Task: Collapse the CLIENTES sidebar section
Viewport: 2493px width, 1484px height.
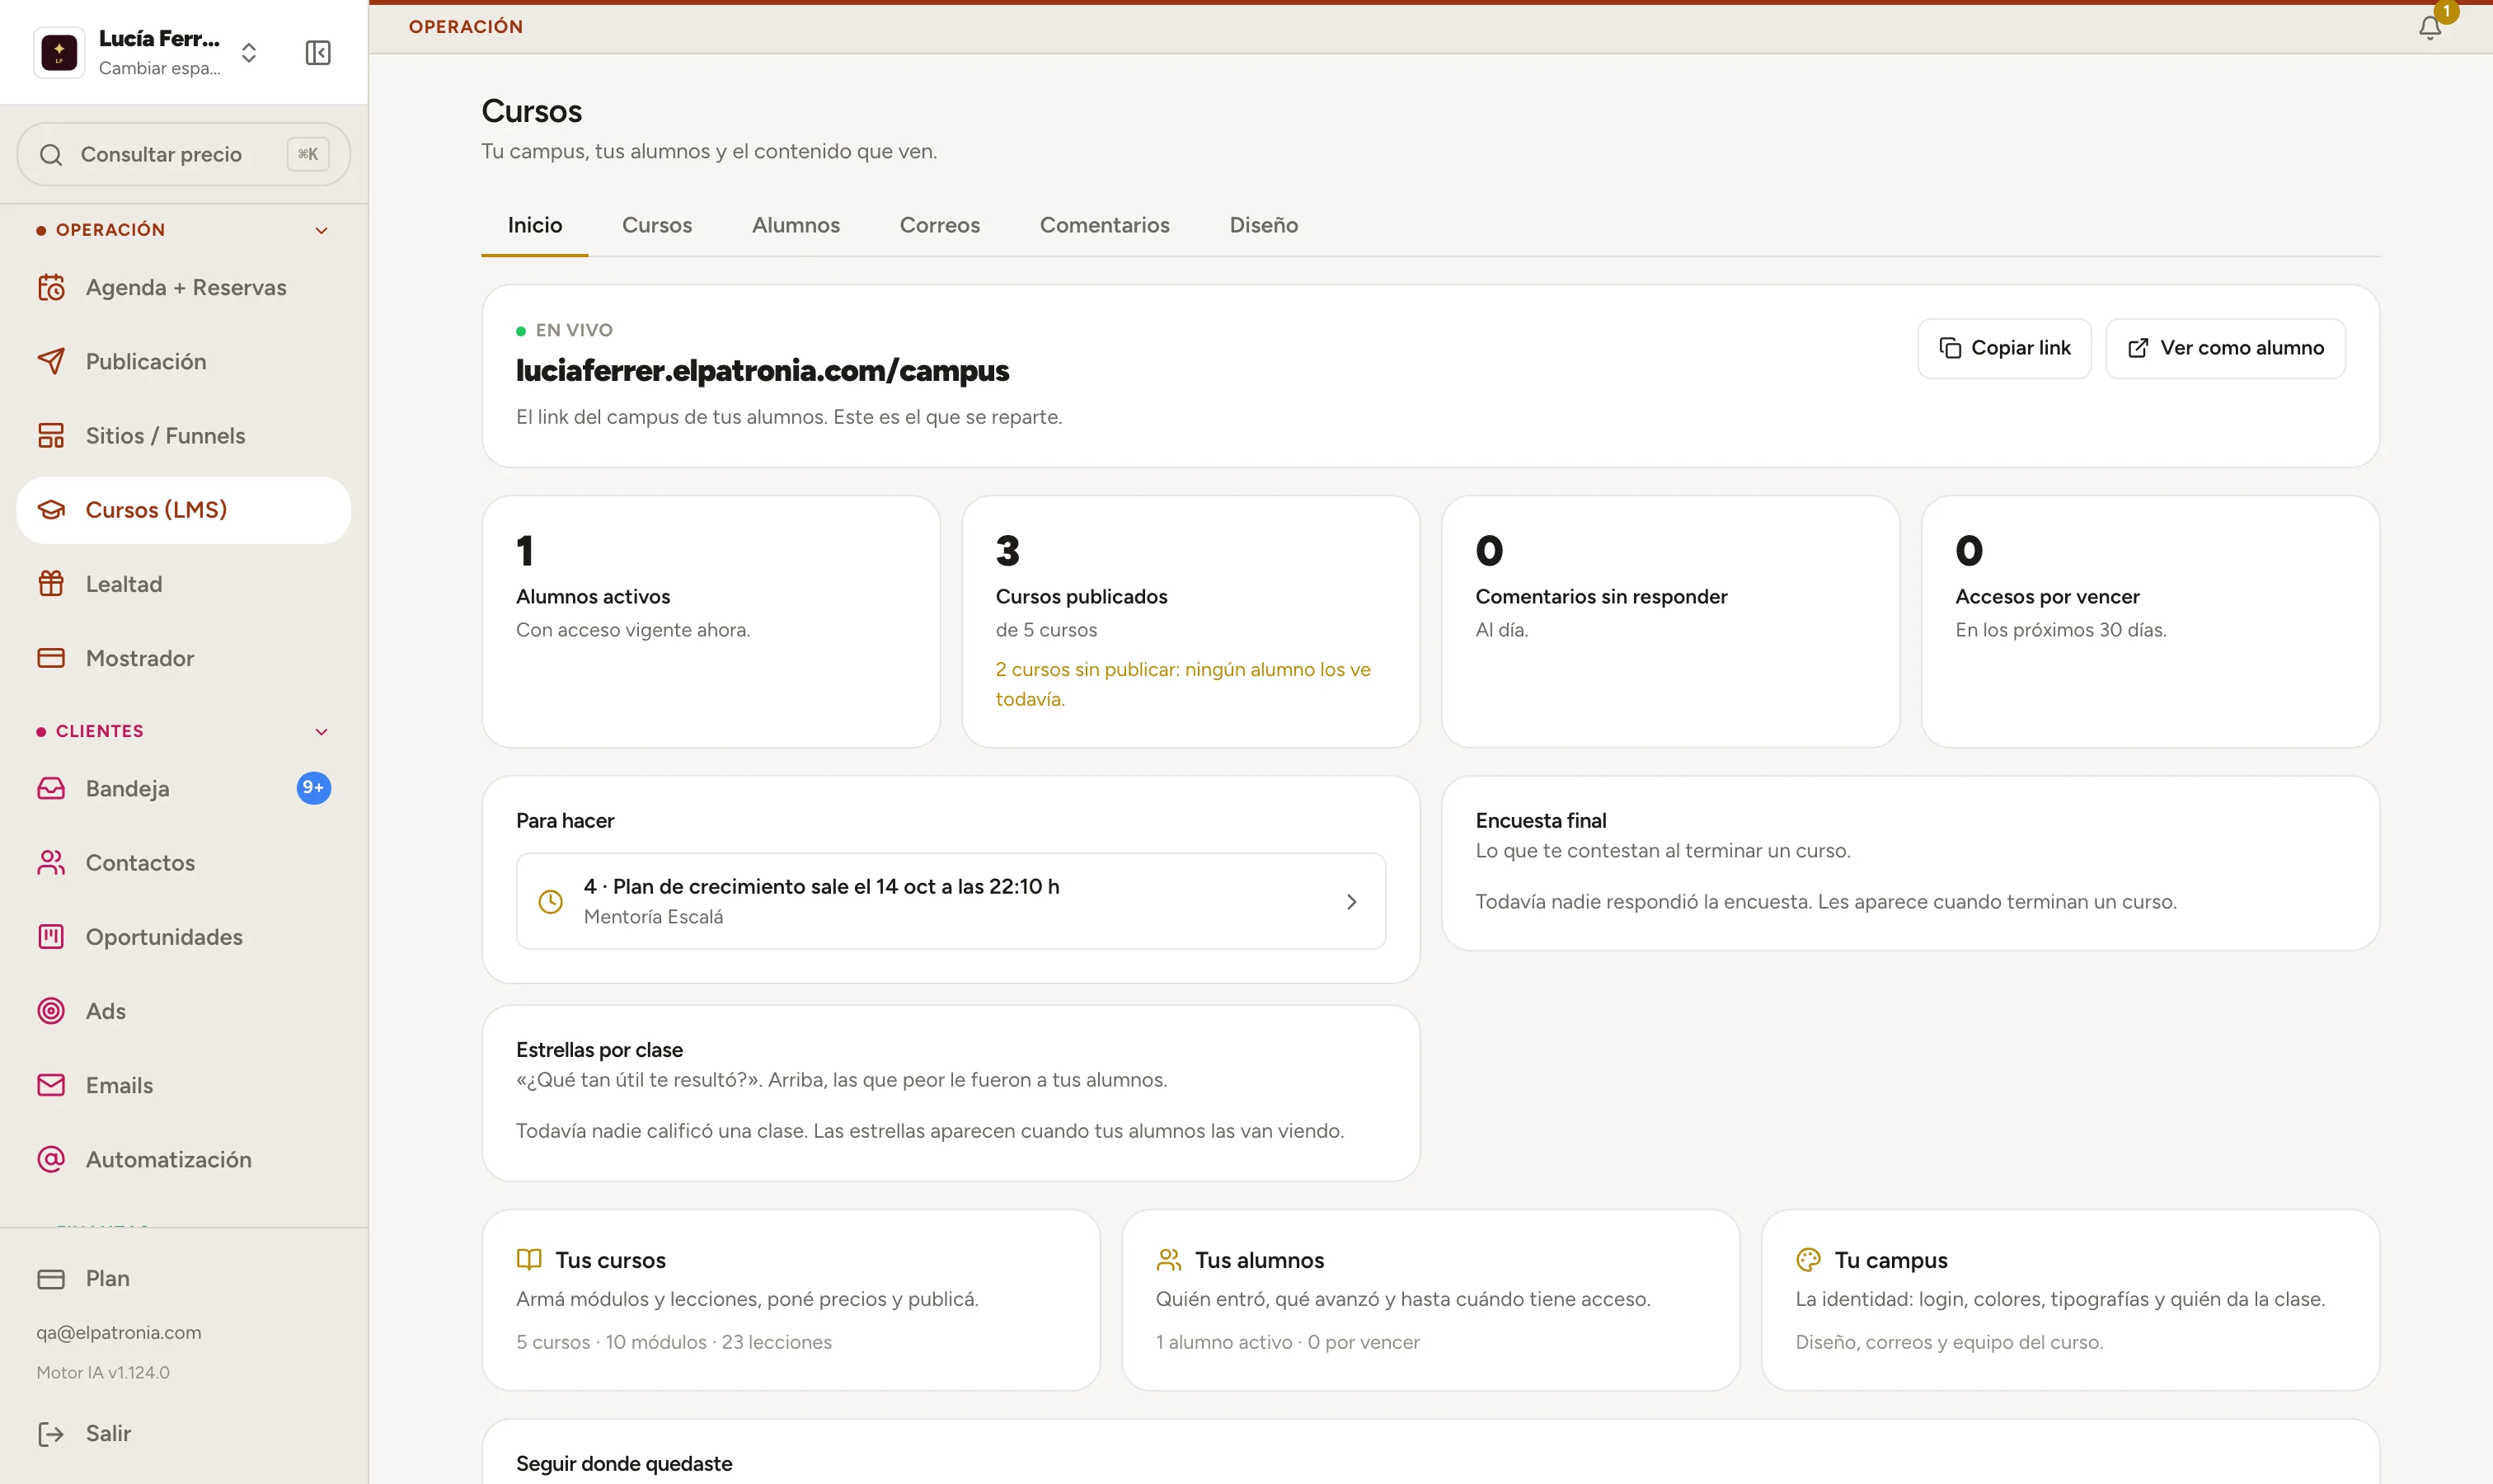Action: point(321,732)
